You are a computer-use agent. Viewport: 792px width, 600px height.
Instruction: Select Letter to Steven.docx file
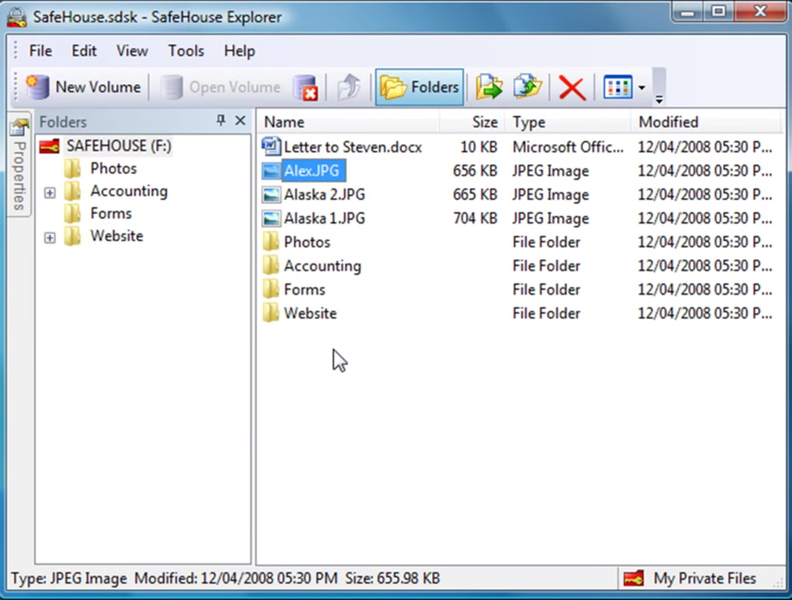[x=353, y=147]
